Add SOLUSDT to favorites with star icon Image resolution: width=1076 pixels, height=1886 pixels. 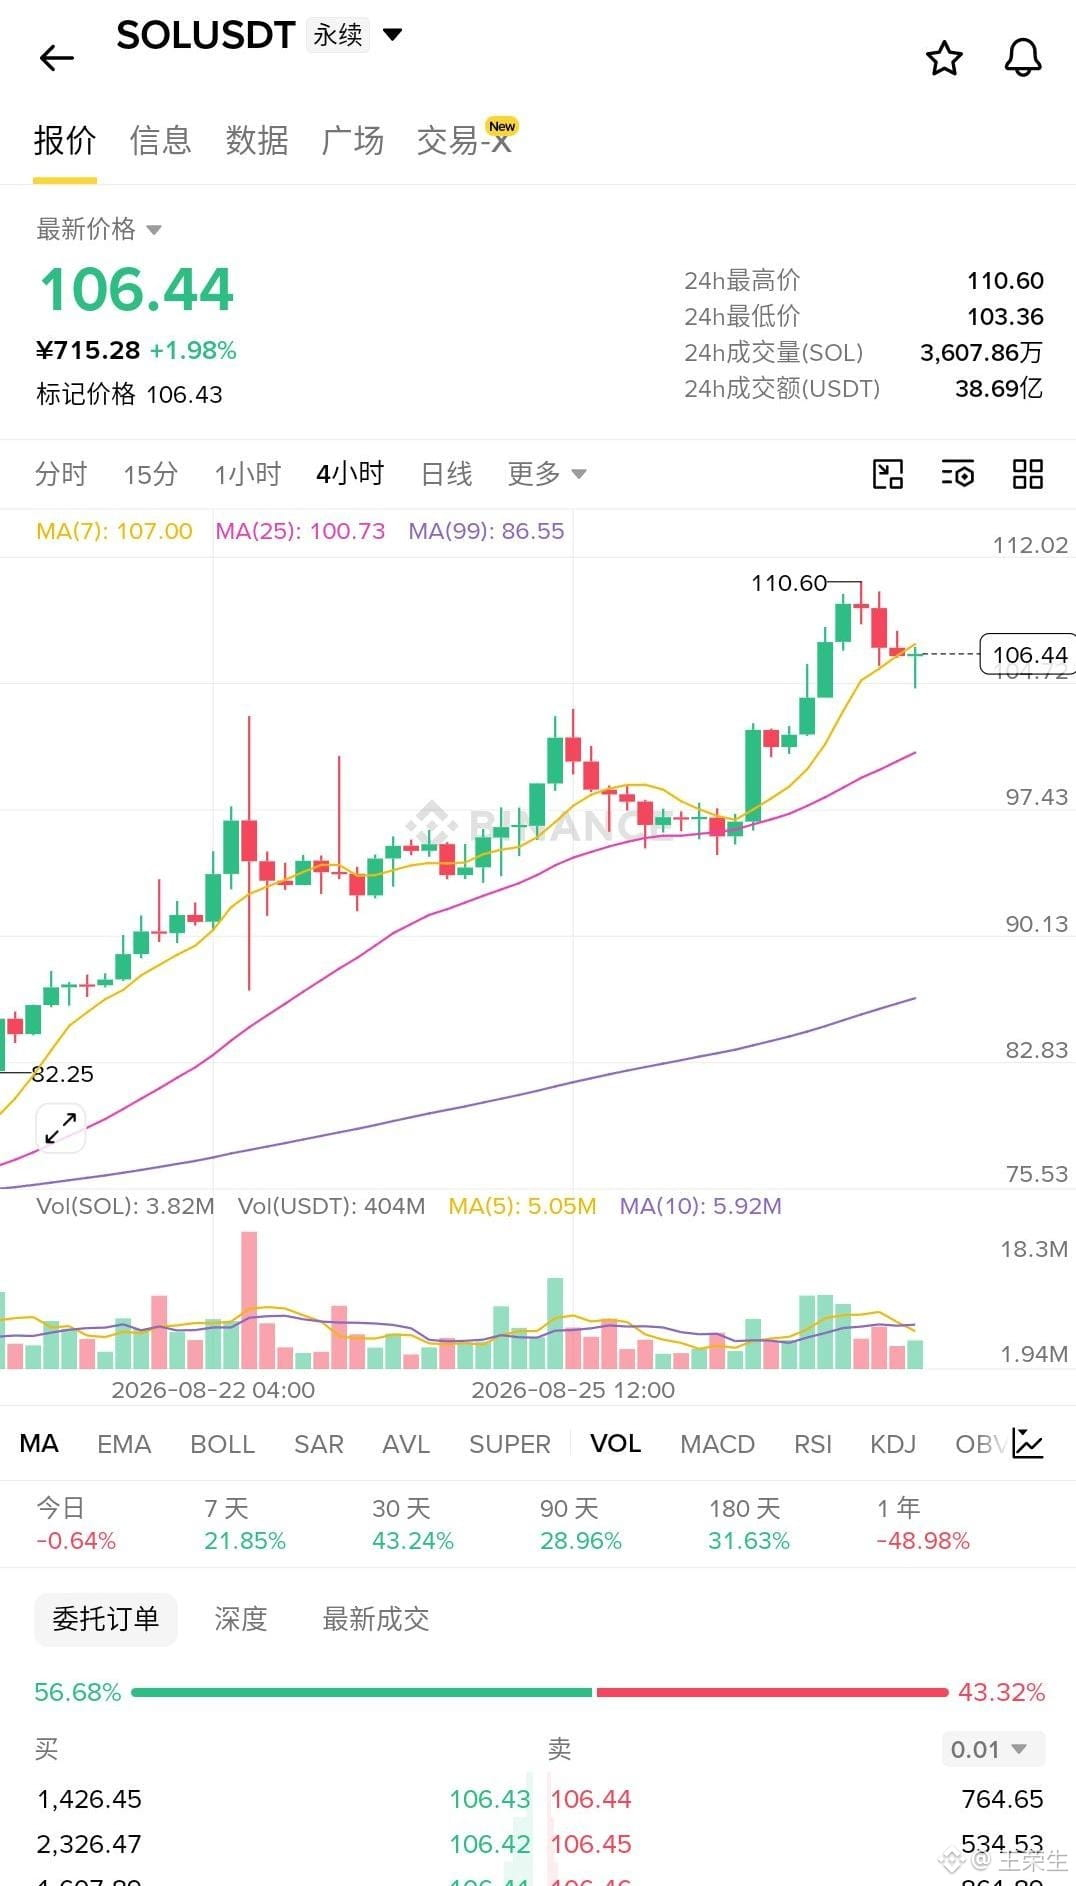944,58
